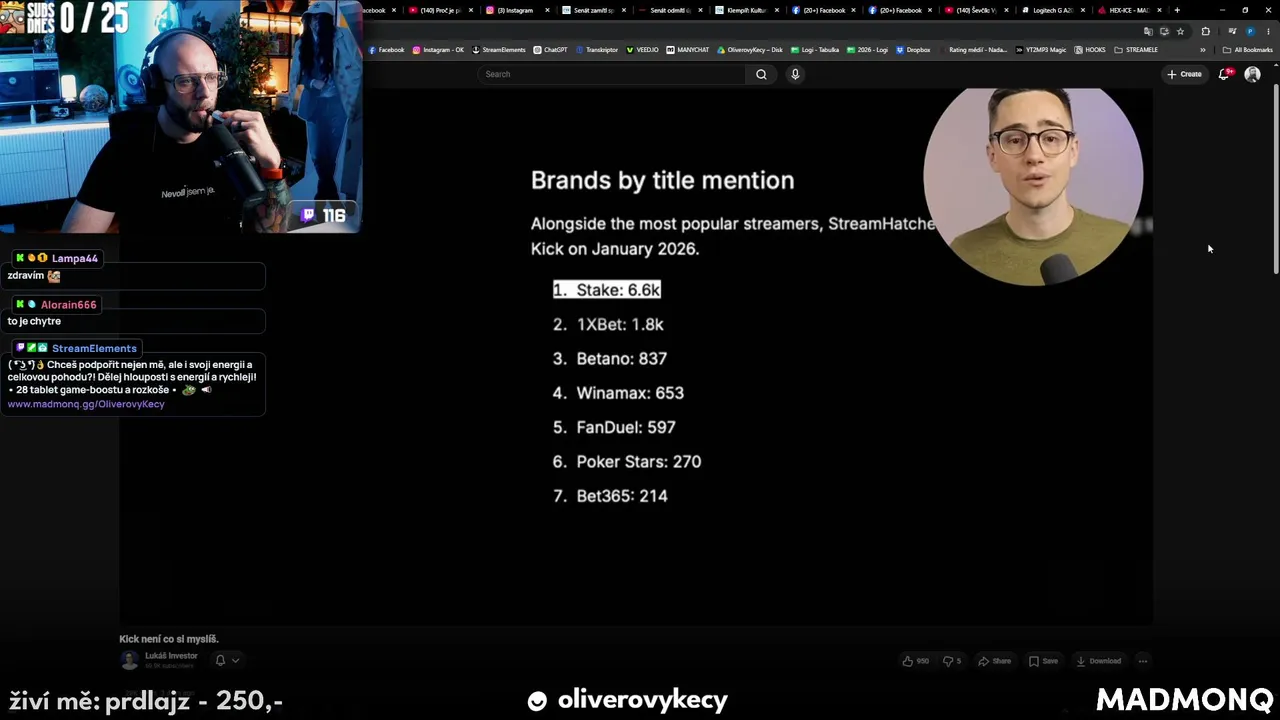Switch to the "Senát odmítl" tab
This screenshot has width=1280, height=720.
(669, 10)
